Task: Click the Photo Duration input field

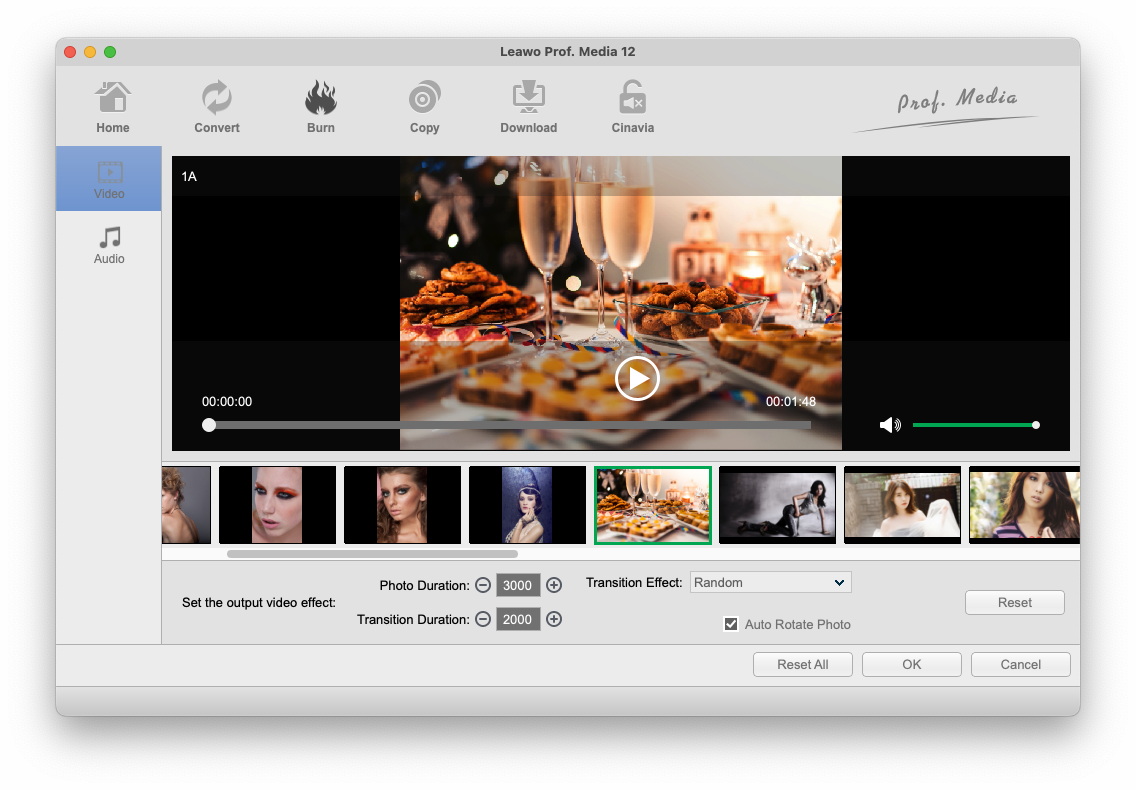Action: pos(518,585)
